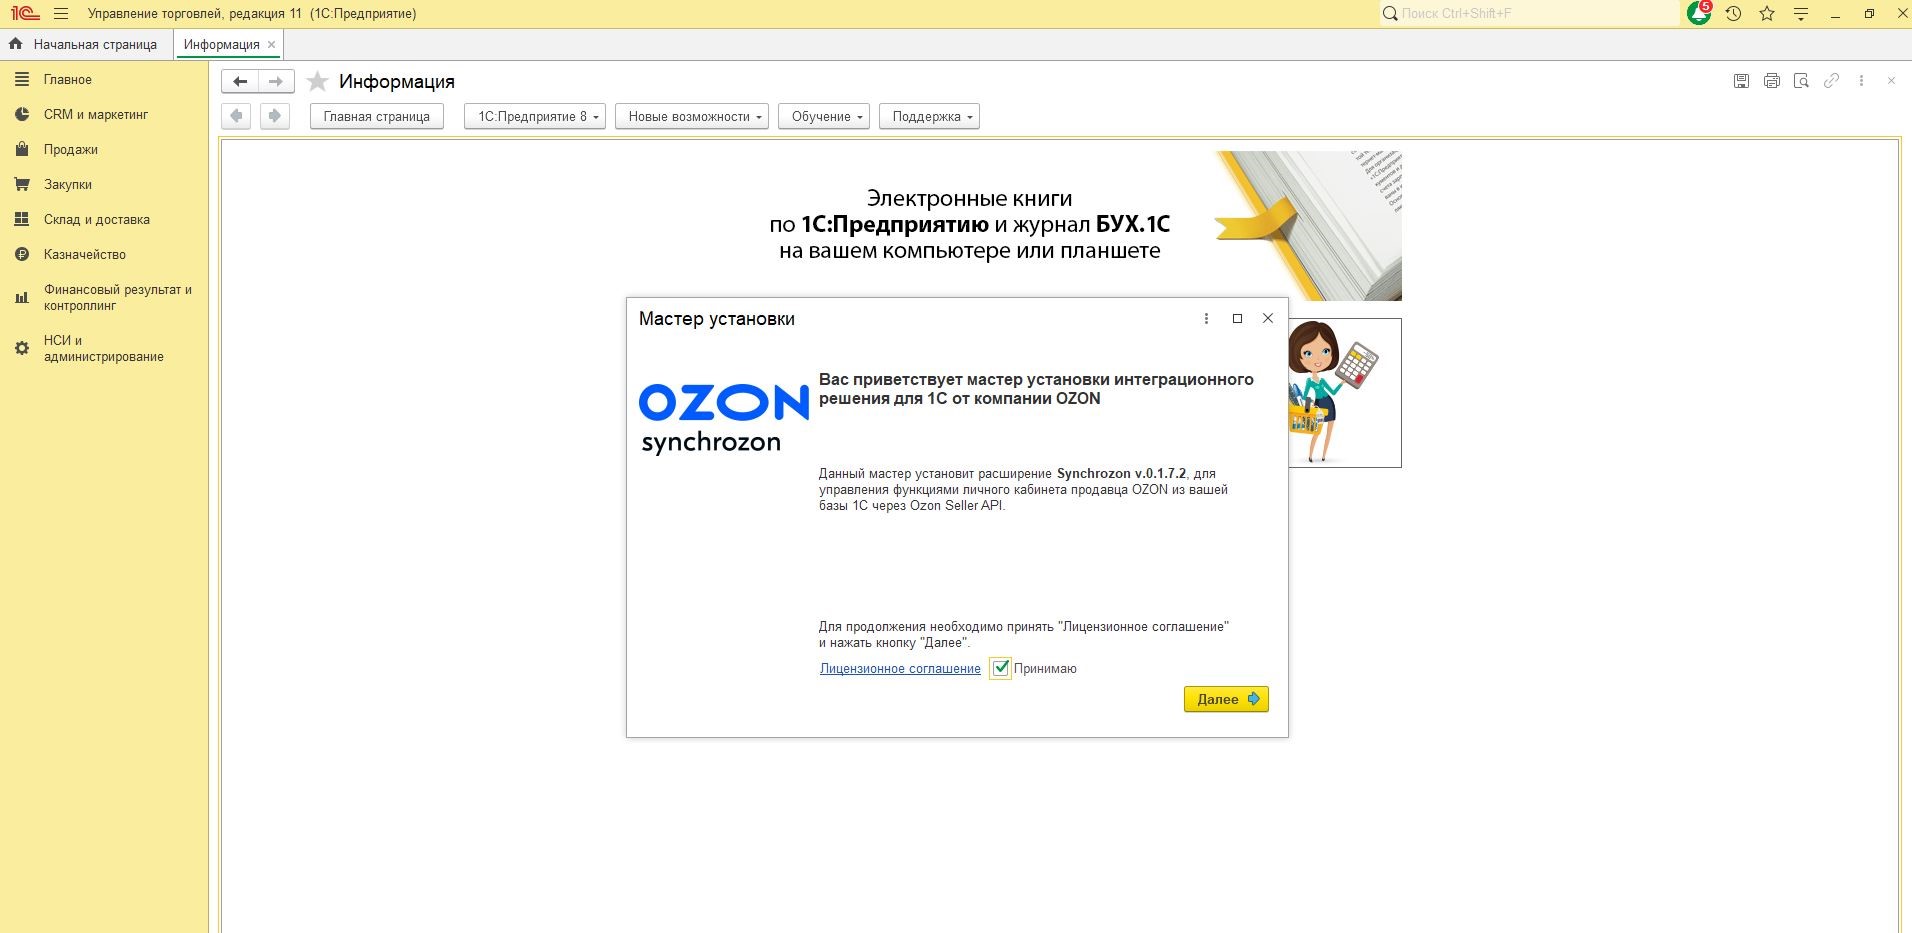1912x933 pixels.
Task: Open the Обучение dropdown
Action: (824, 116)
